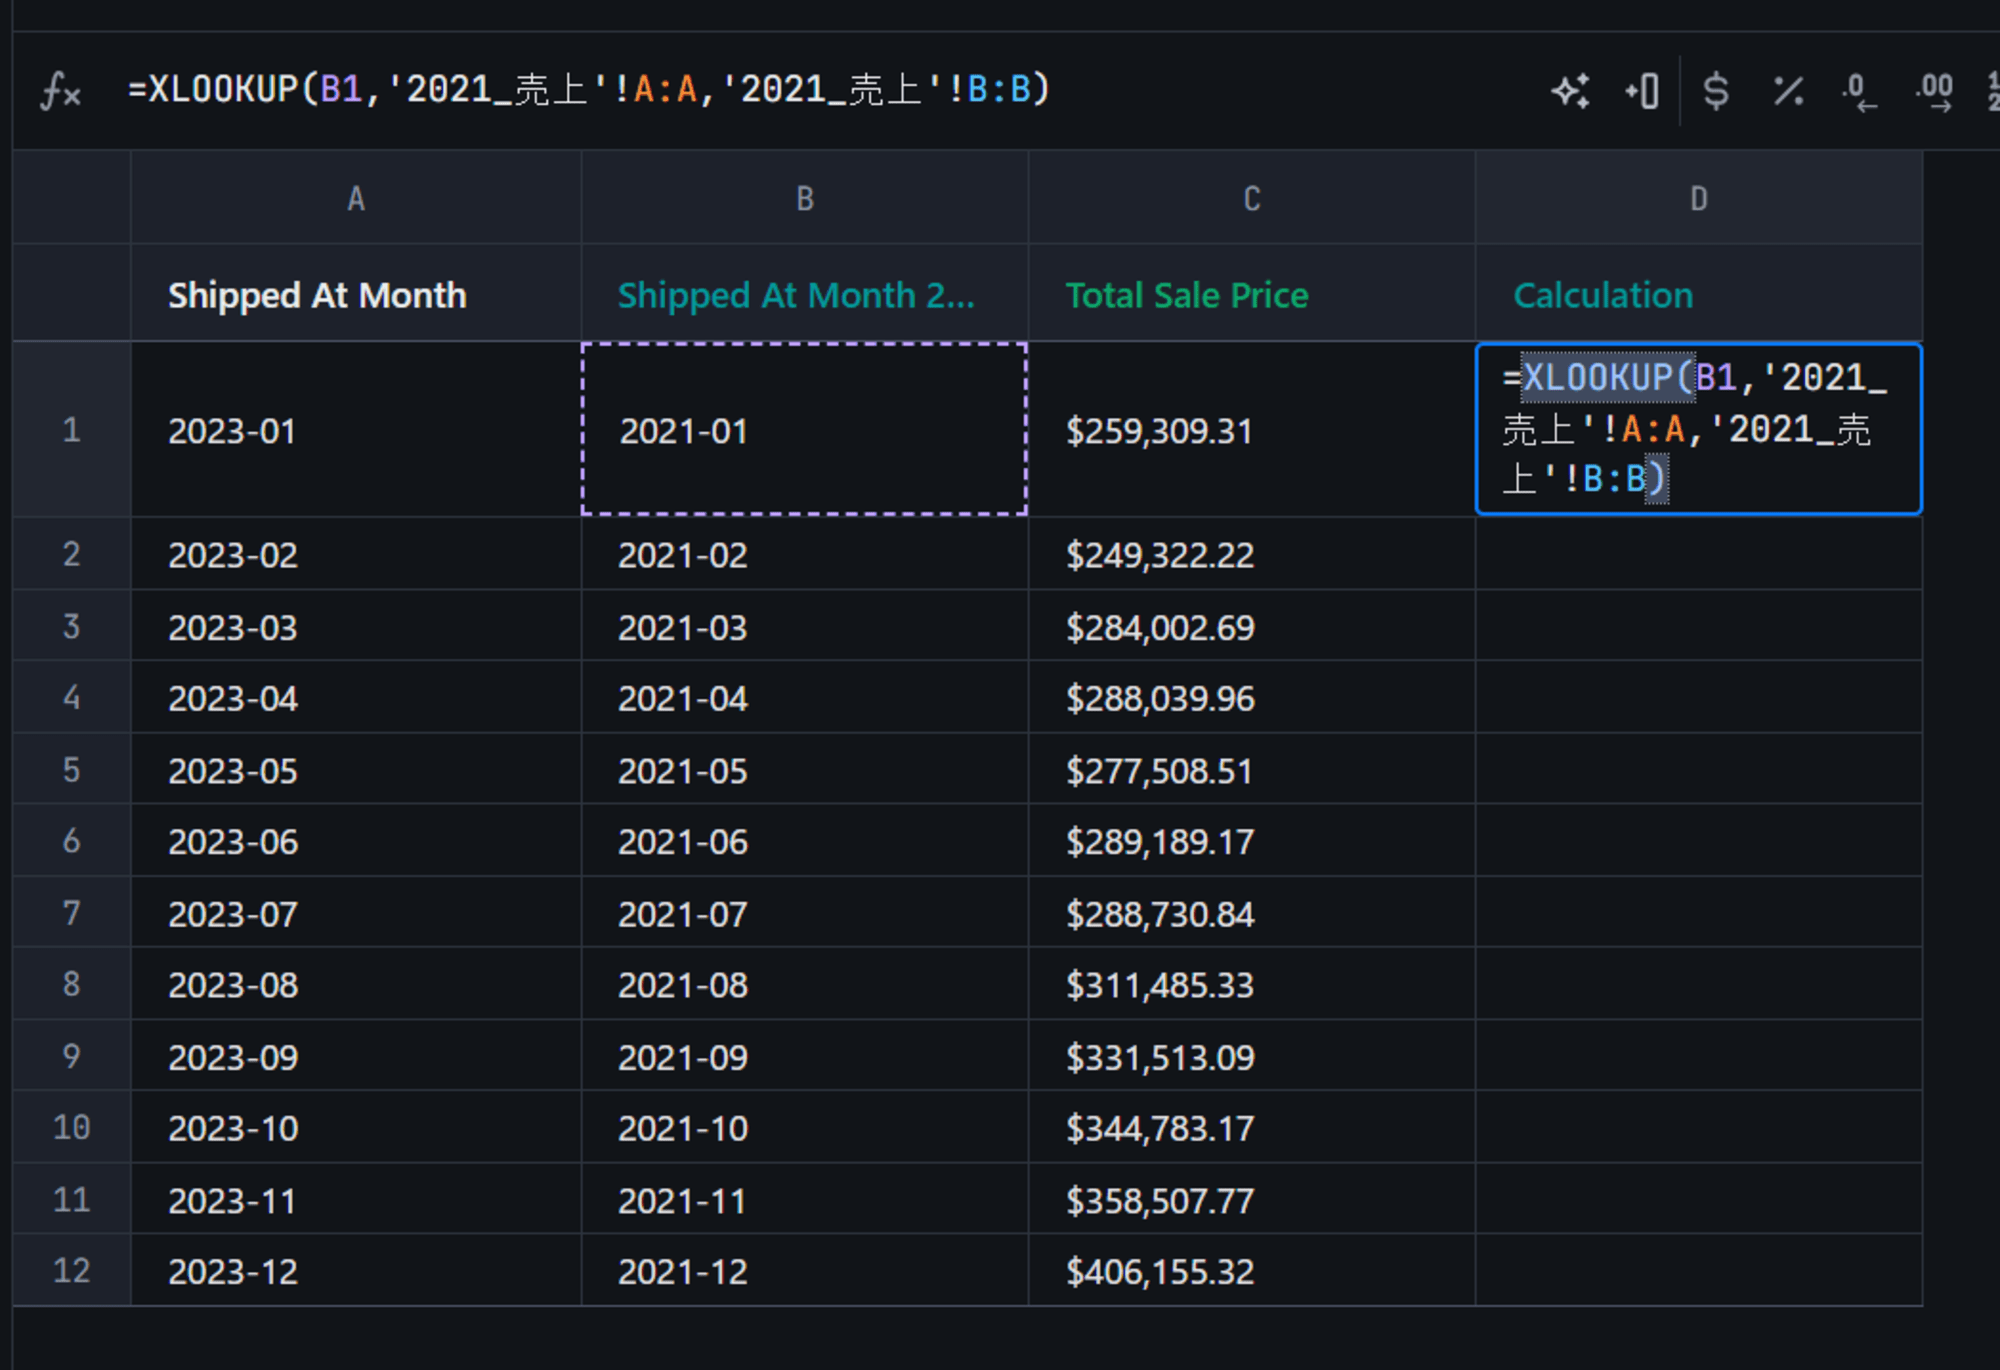Select row number 10

coord(72,1127)
